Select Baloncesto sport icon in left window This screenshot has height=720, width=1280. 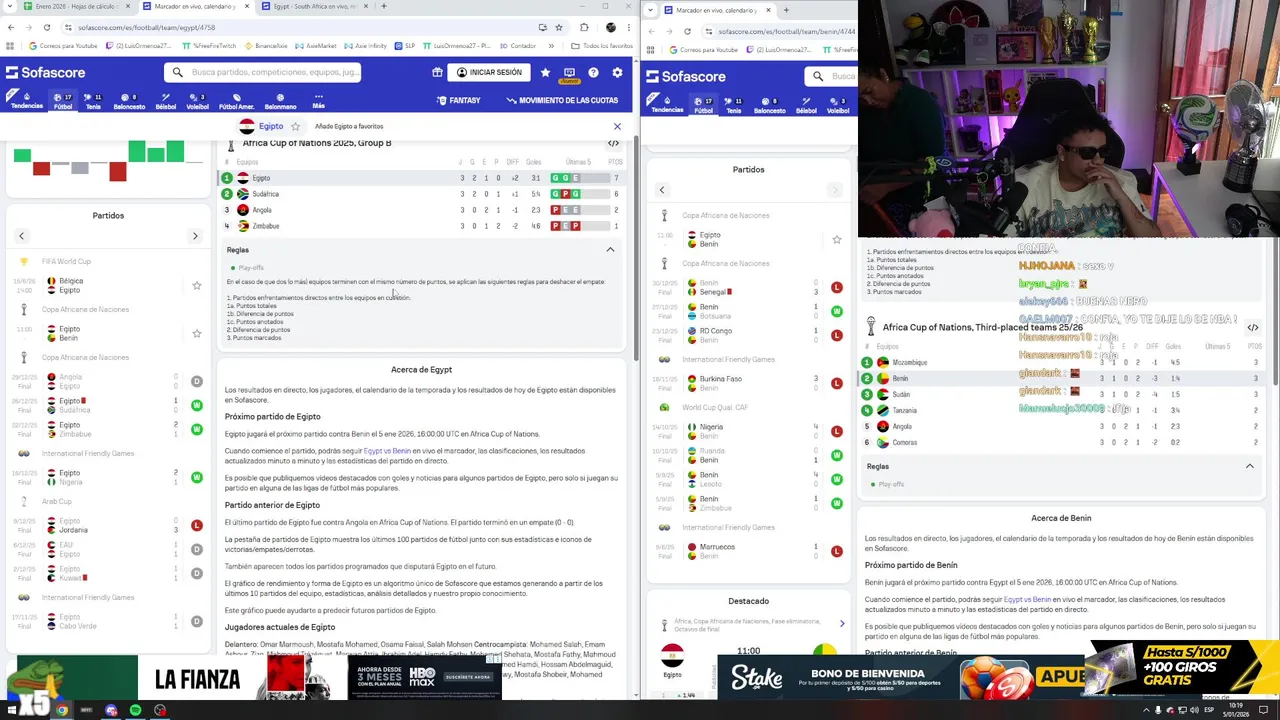click(x=129, y=100)
